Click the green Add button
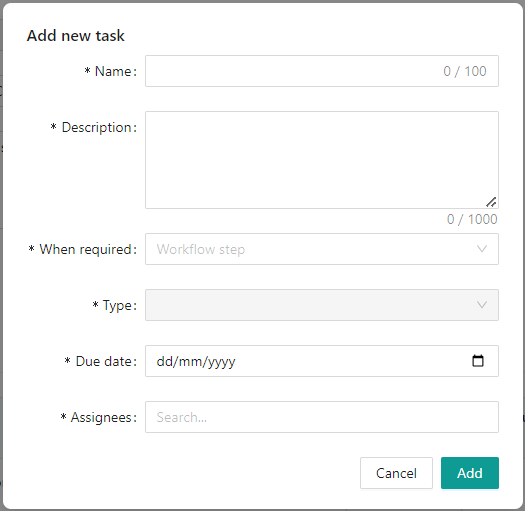Screen dimensions: 525x511 [470, 473]
